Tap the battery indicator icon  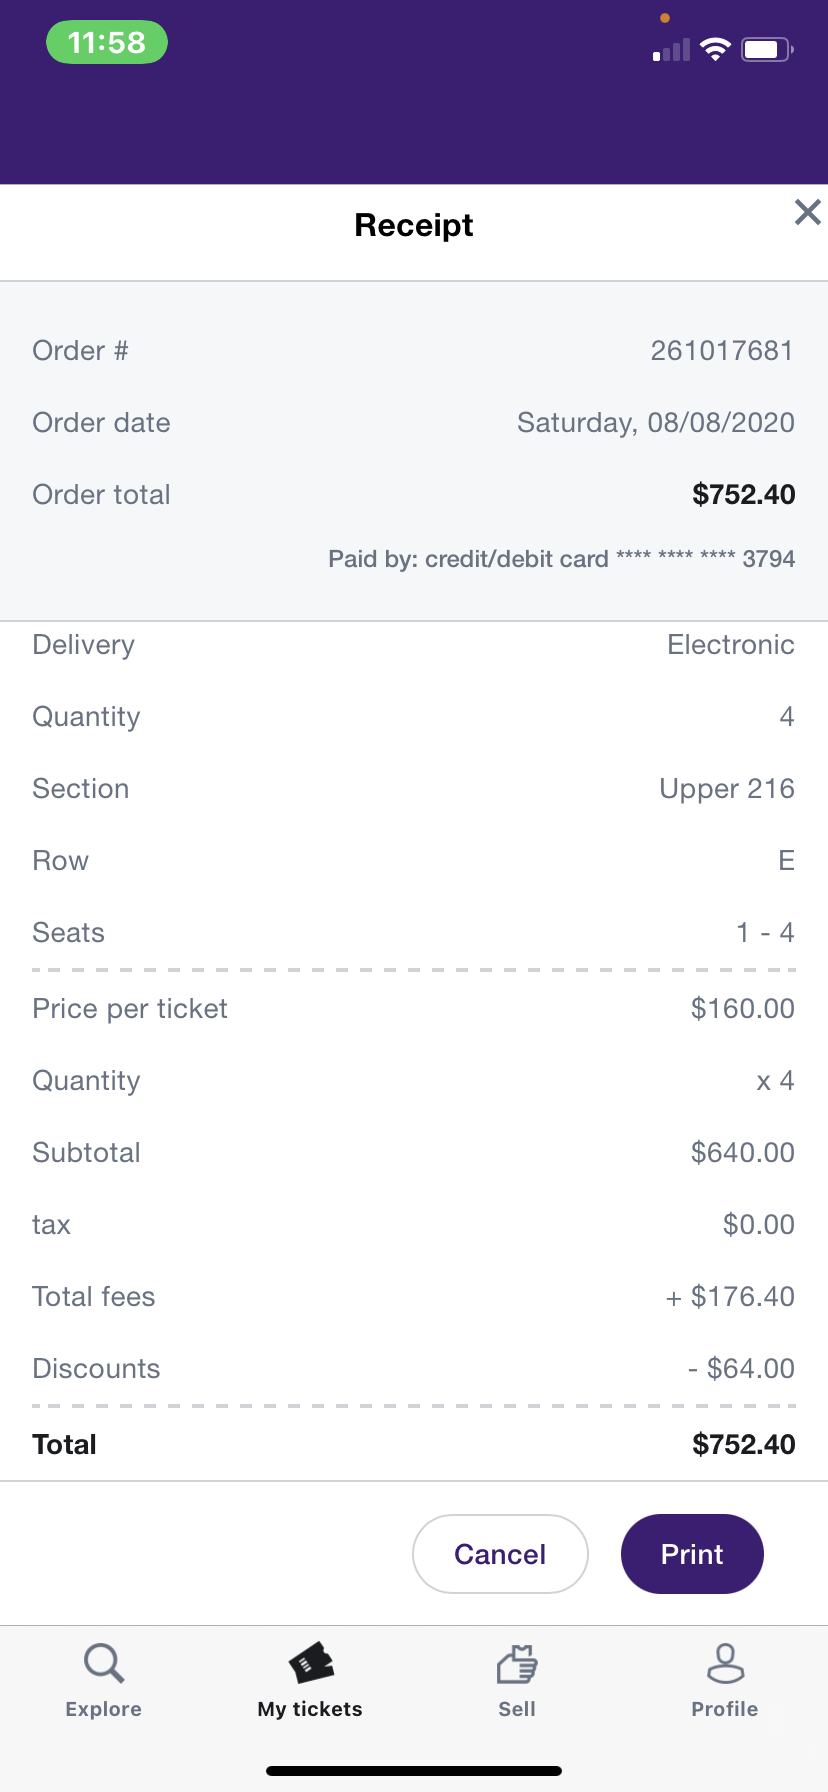click(766, 49)
